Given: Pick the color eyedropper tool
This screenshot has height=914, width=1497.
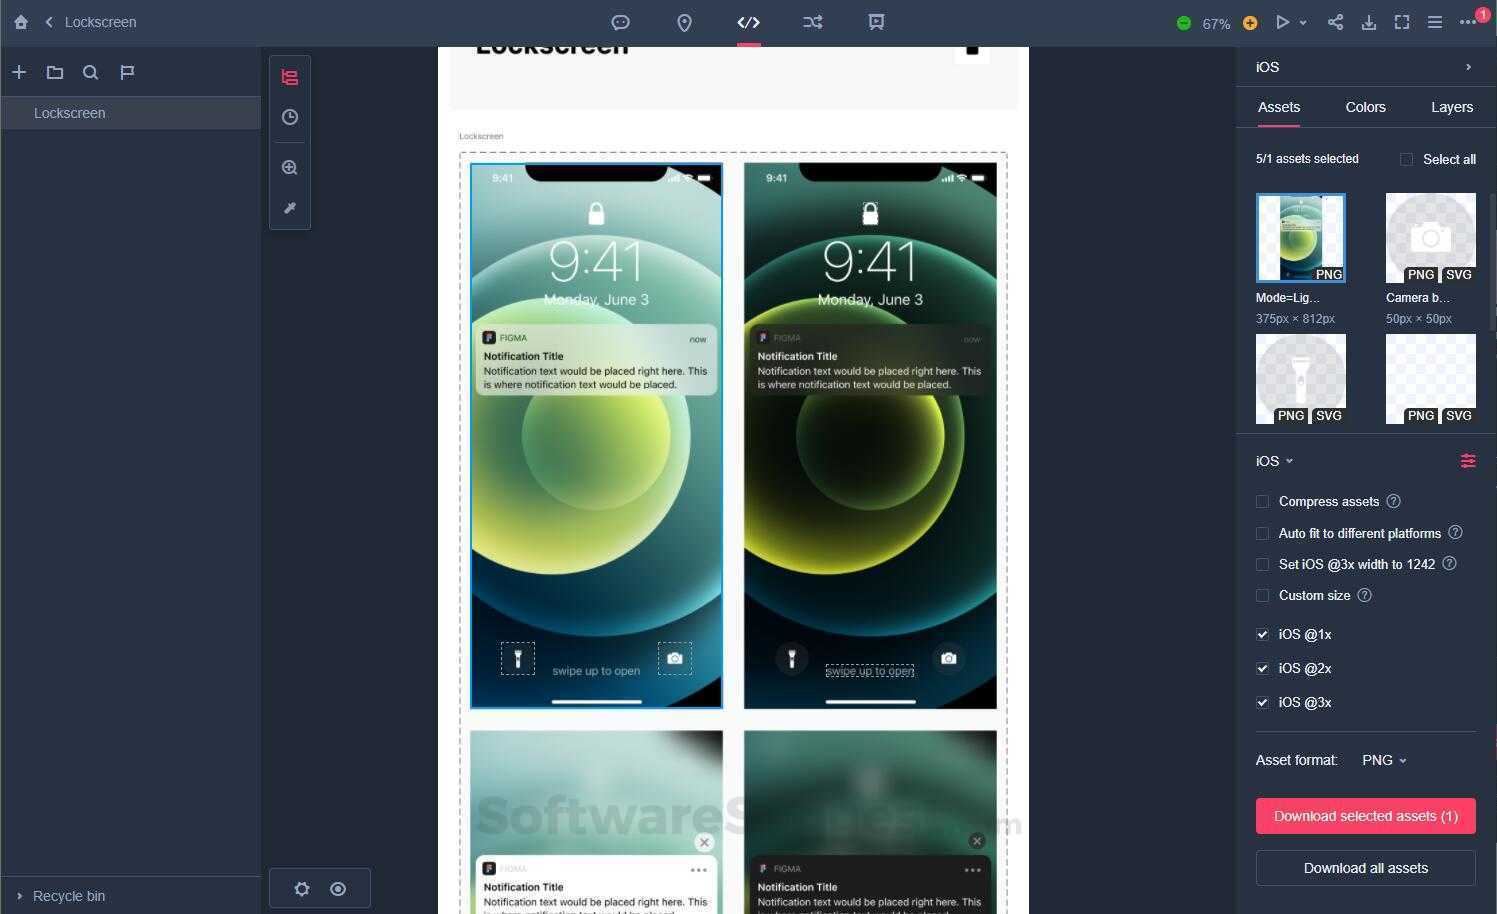Looking at the screenshot, I should (x=290, y=208).
